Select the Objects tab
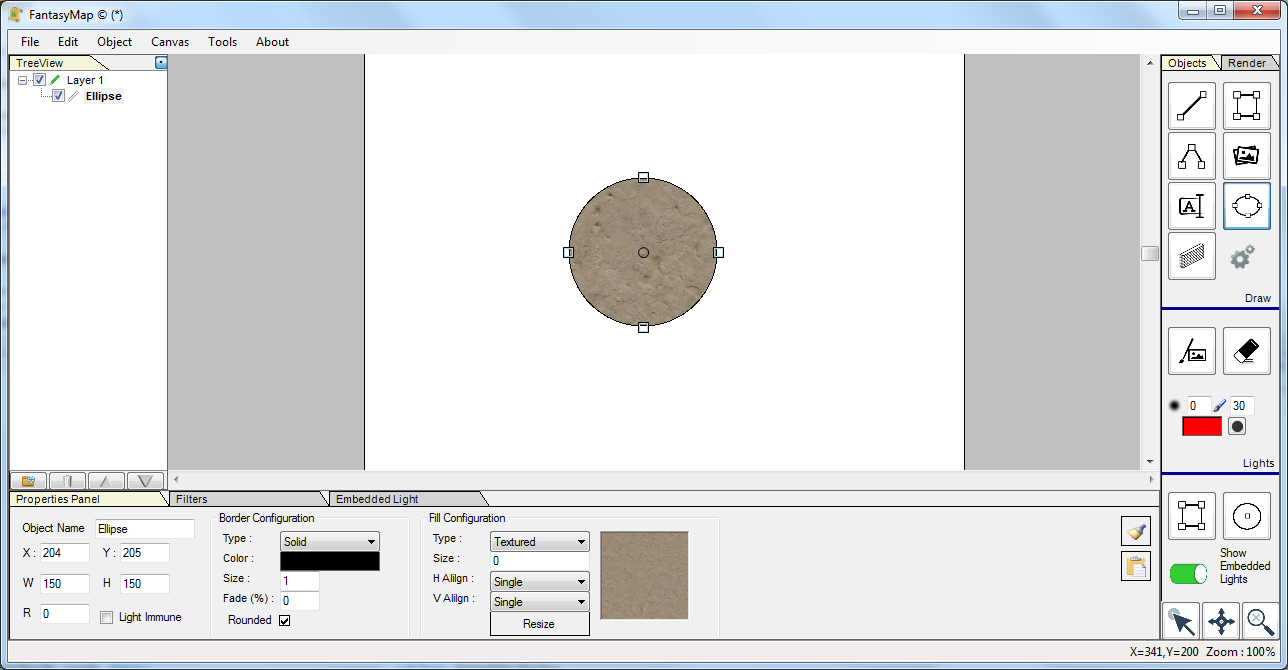This screenshot has width=1288, height=670. 1188,63
